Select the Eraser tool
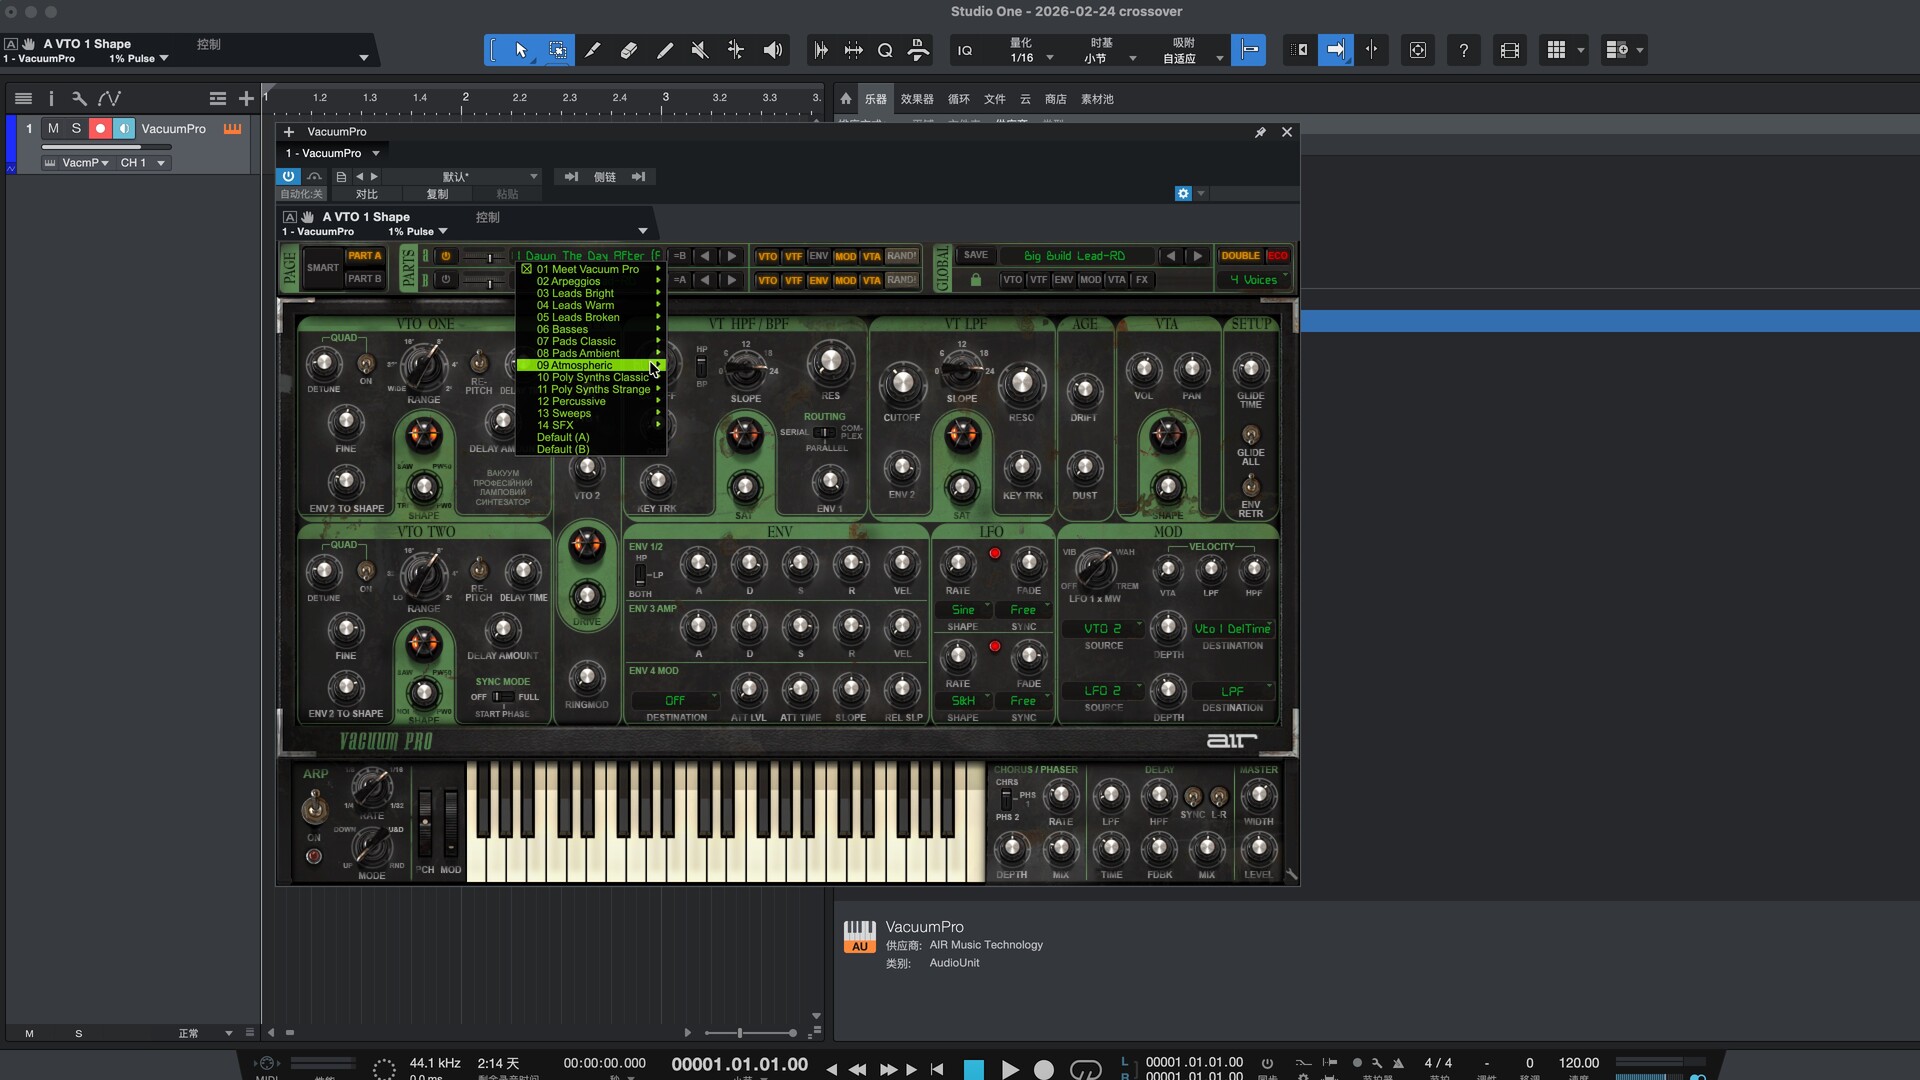1920x1080 pixels. coord(629,50)
